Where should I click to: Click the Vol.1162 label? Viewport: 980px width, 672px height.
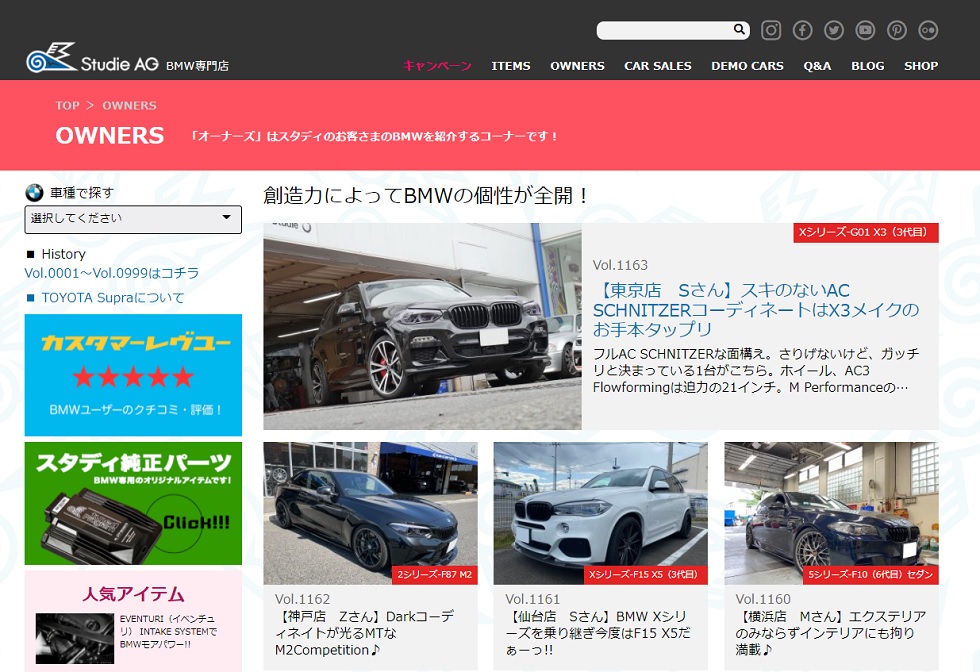302,599
